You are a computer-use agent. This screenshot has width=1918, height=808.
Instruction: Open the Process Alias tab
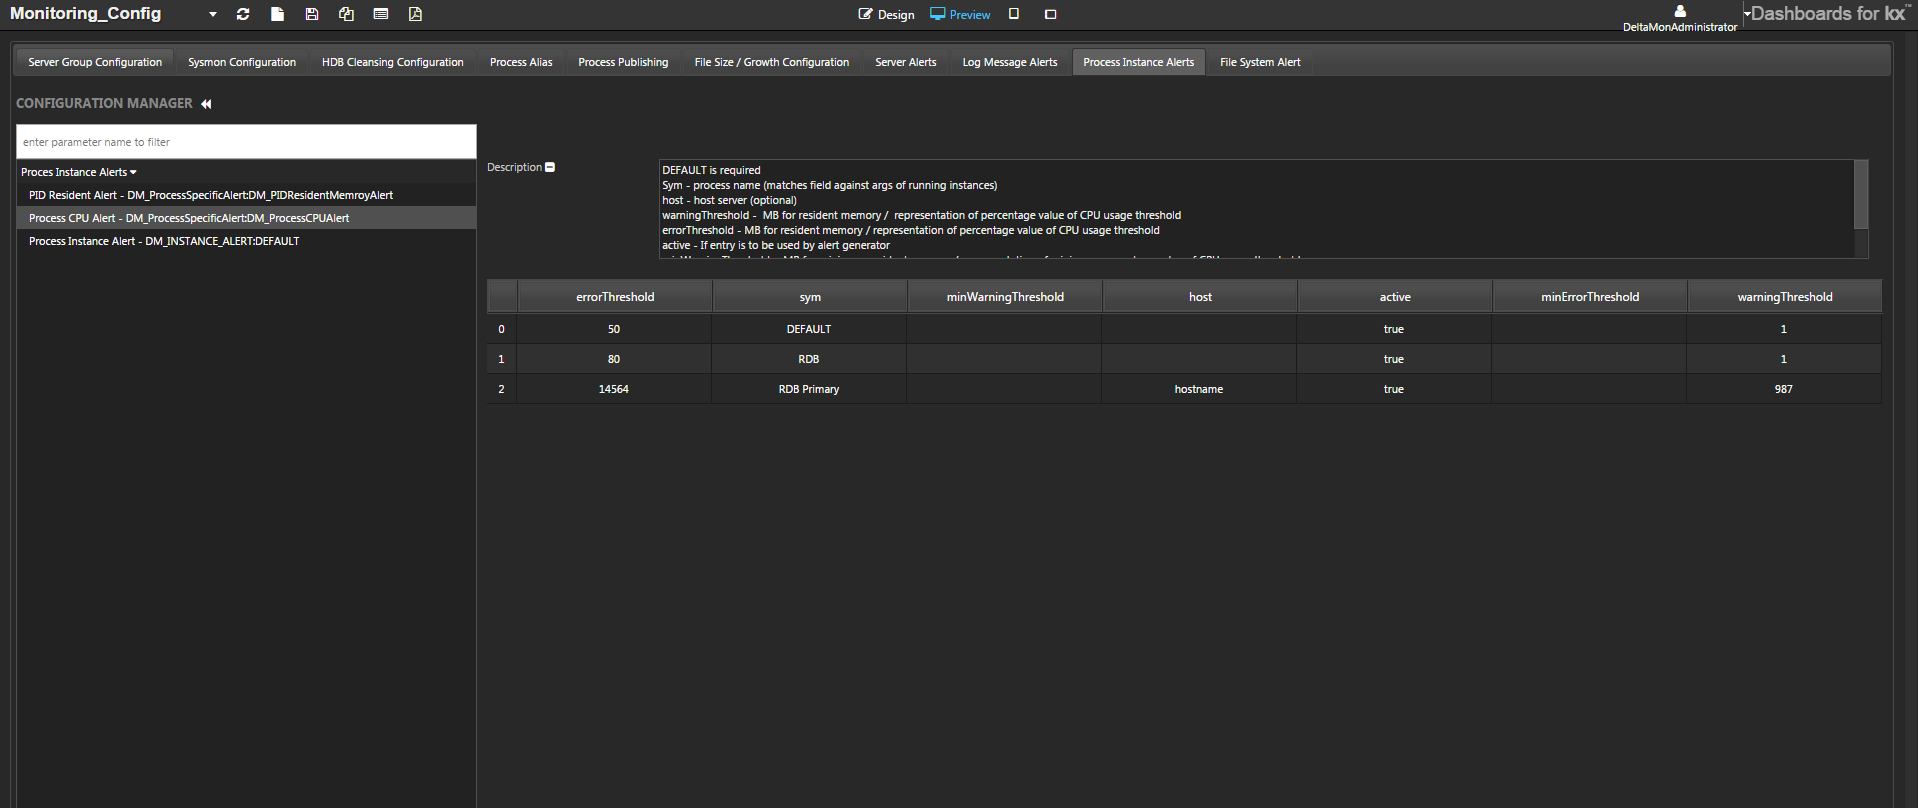521,62
